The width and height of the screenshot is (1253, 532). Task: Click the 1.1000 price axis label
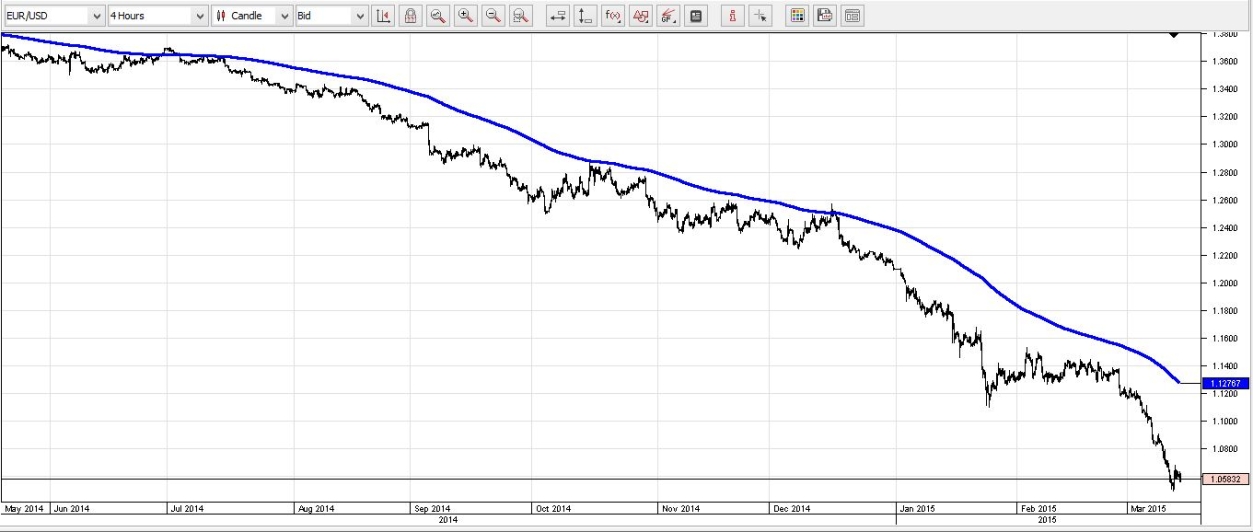click(x=1225, y=422)
